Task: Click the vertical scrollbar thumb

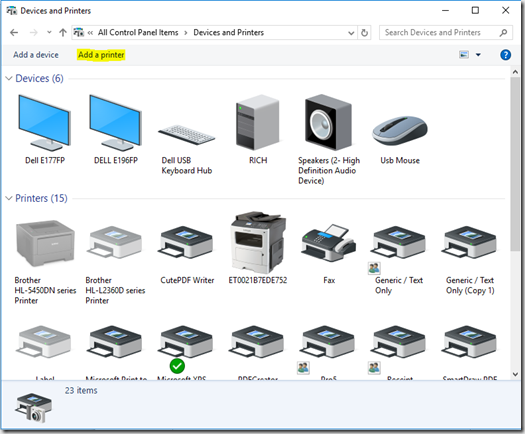Action: click(515, 163)
